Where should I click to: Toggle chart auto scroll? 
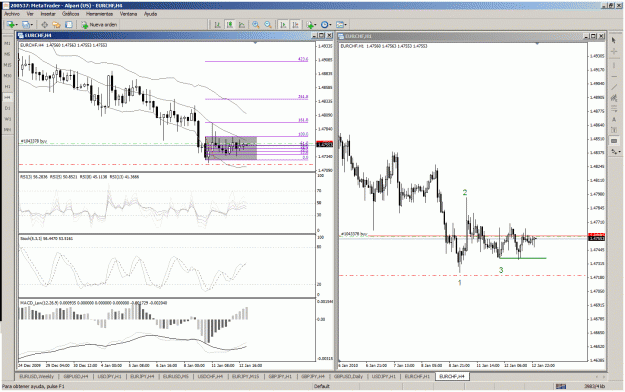pos(283,25)
